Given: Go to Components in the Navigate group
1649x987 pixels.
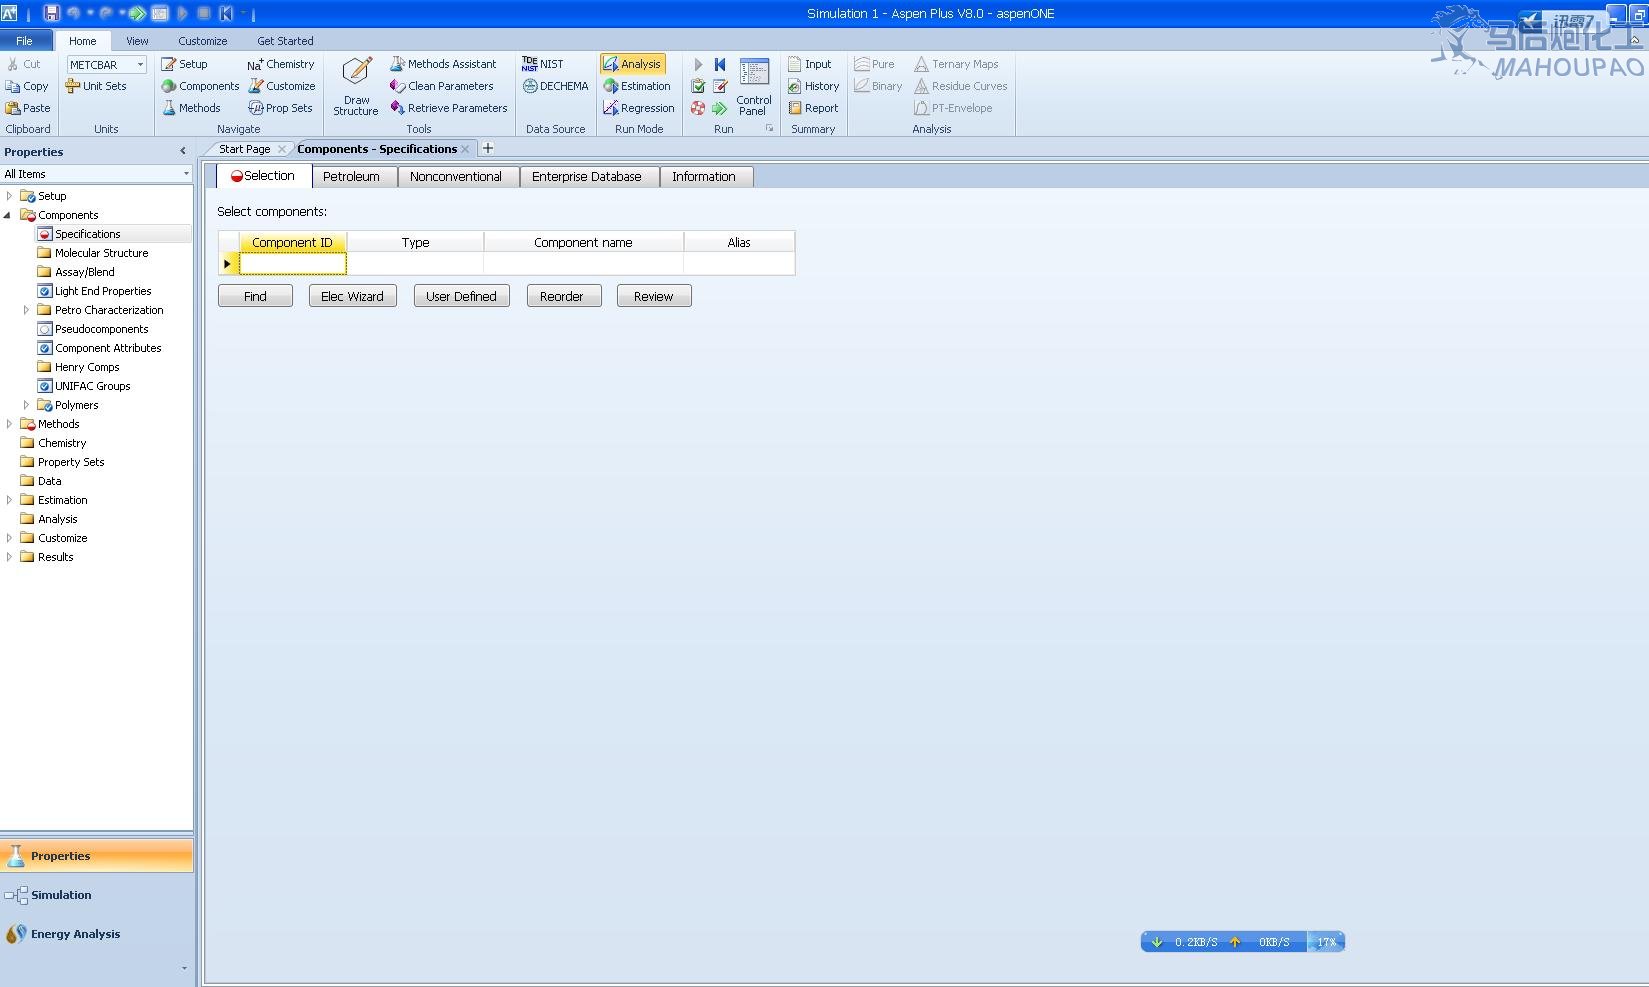Looking at the screenshot, I should click(200, 86).
